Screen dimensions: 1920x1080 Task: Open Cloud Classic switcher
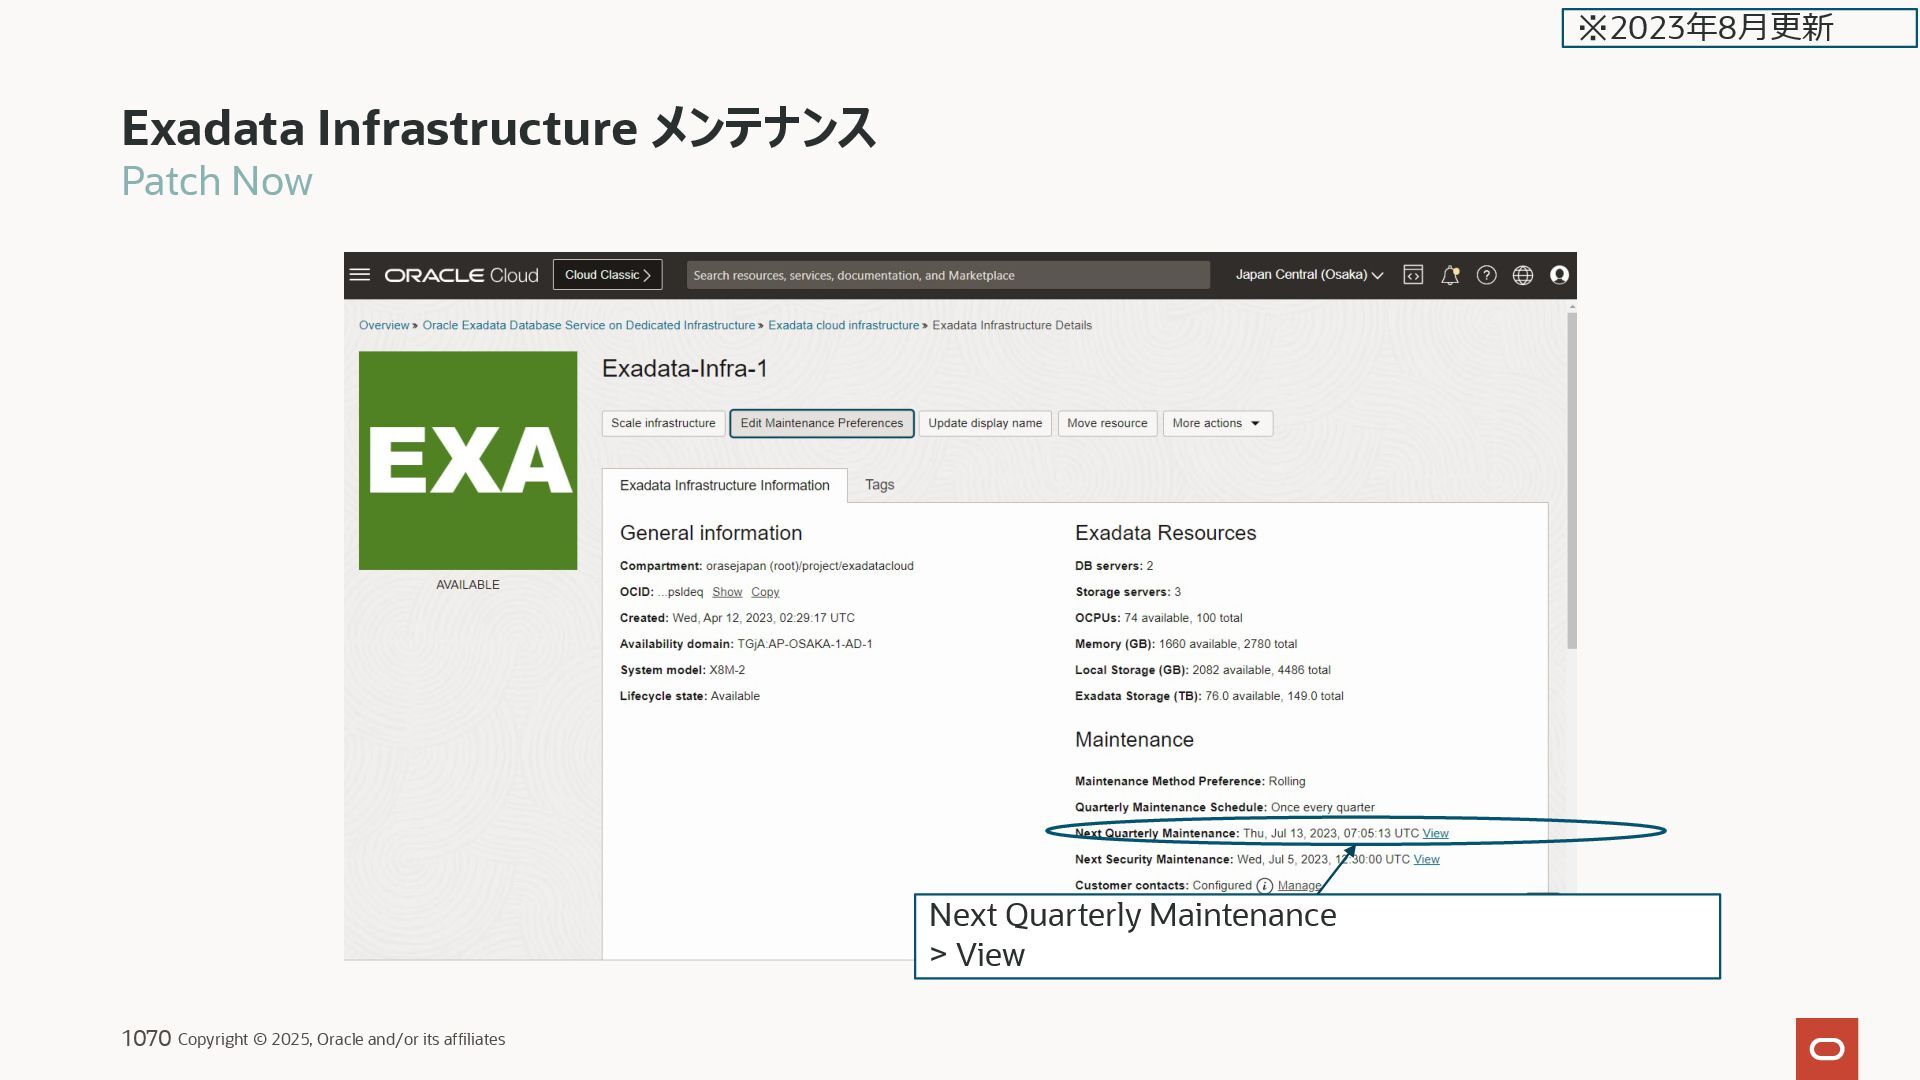point(607,275)
